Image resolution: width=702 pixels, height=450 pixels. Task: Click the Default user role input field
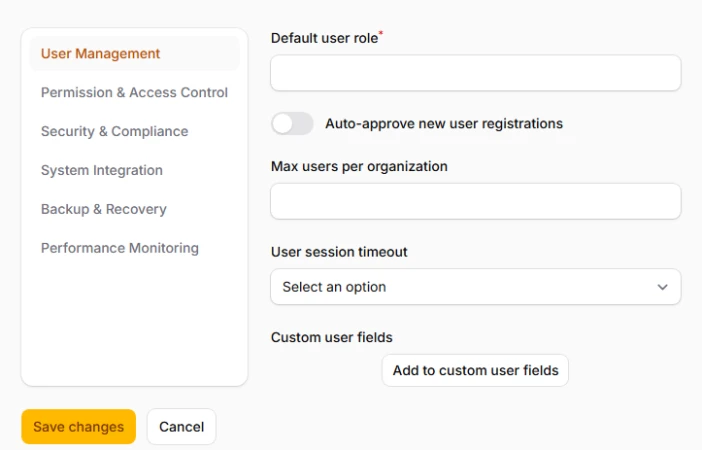pyautogui.click(x=475, y=73)
